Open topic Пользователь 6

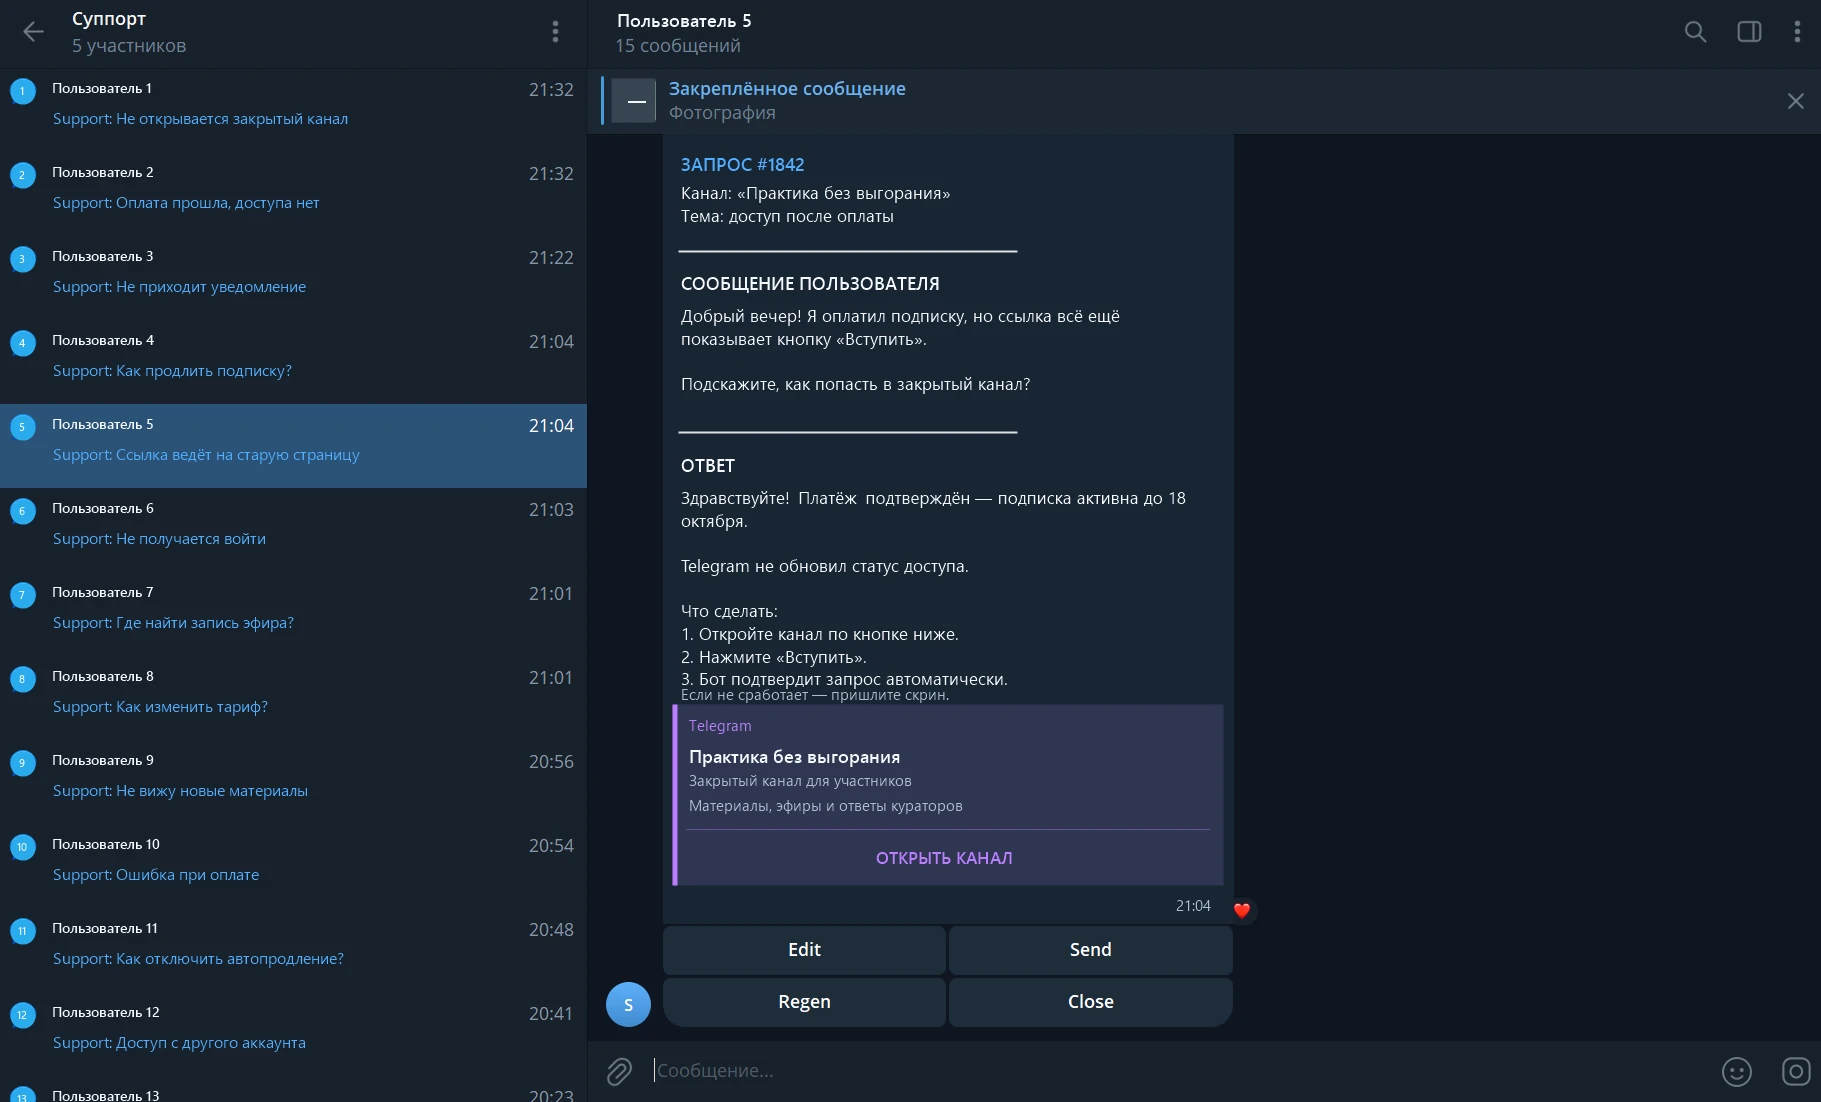(x=293, y=530)
